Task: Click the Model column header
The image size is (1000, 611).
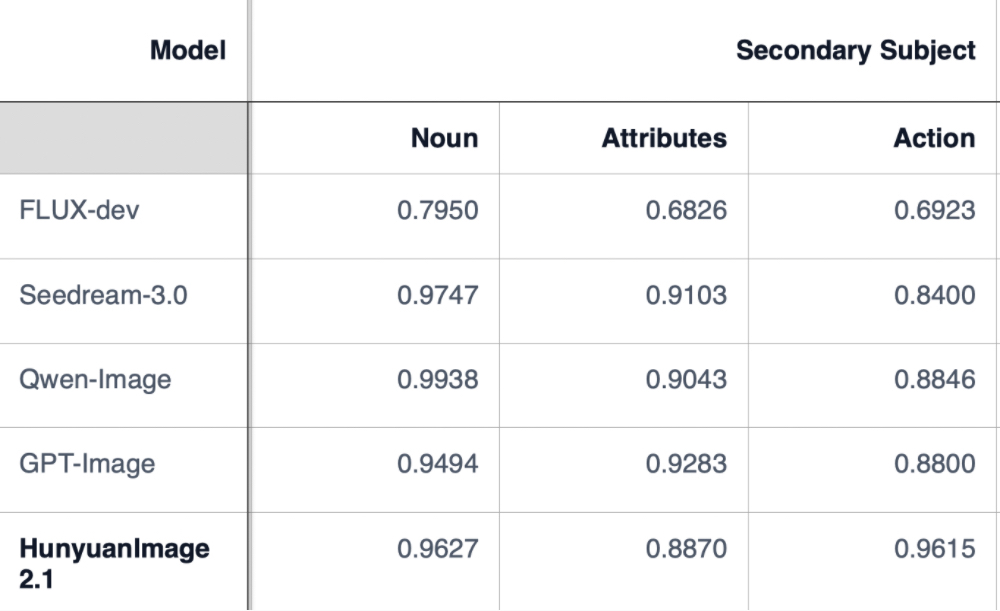Action: 188,49
